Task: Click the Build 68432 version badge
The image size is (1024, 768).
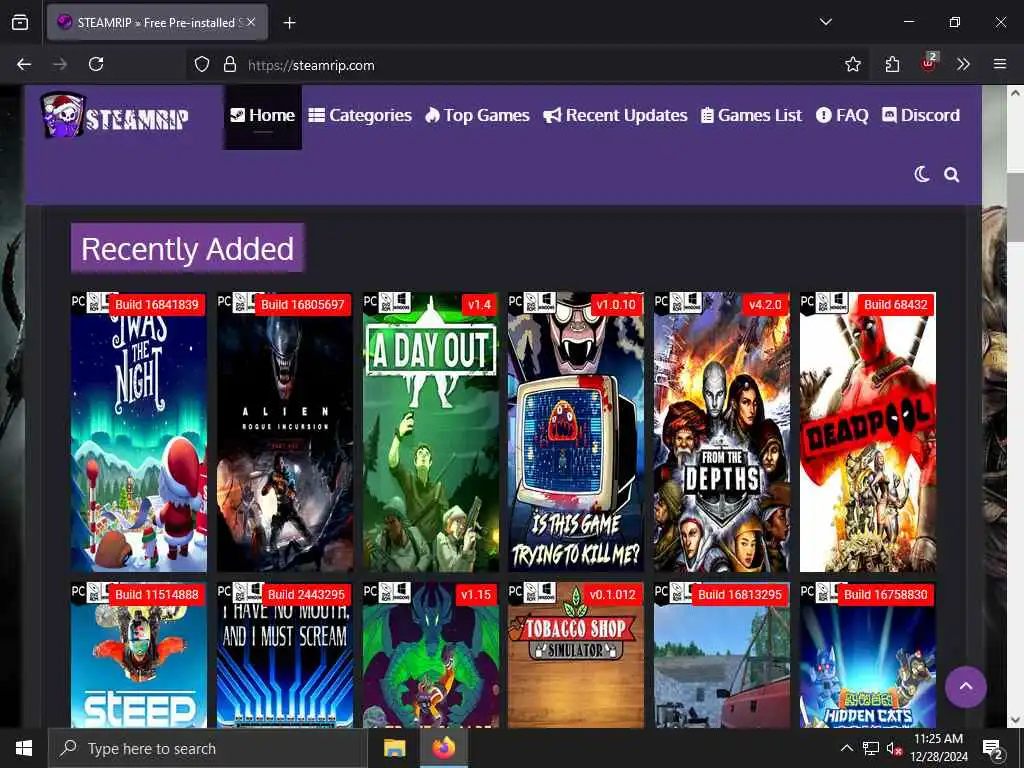Action: tap(895, 304)
